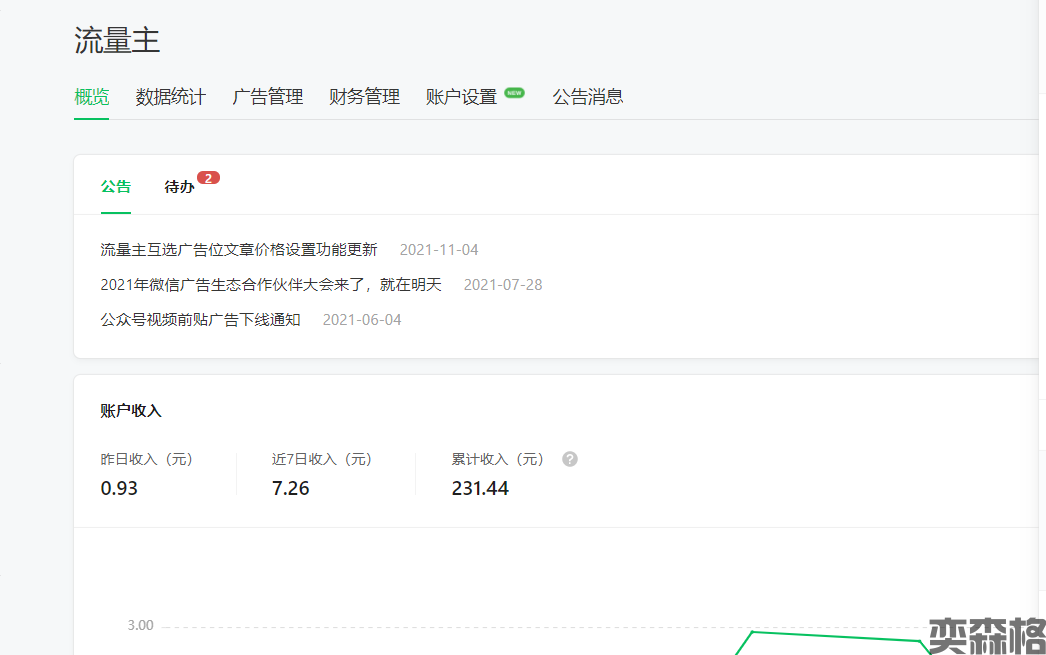Screen dimensions: 1046x655
Task: Click the green income chart line
Action: (835, 636)
